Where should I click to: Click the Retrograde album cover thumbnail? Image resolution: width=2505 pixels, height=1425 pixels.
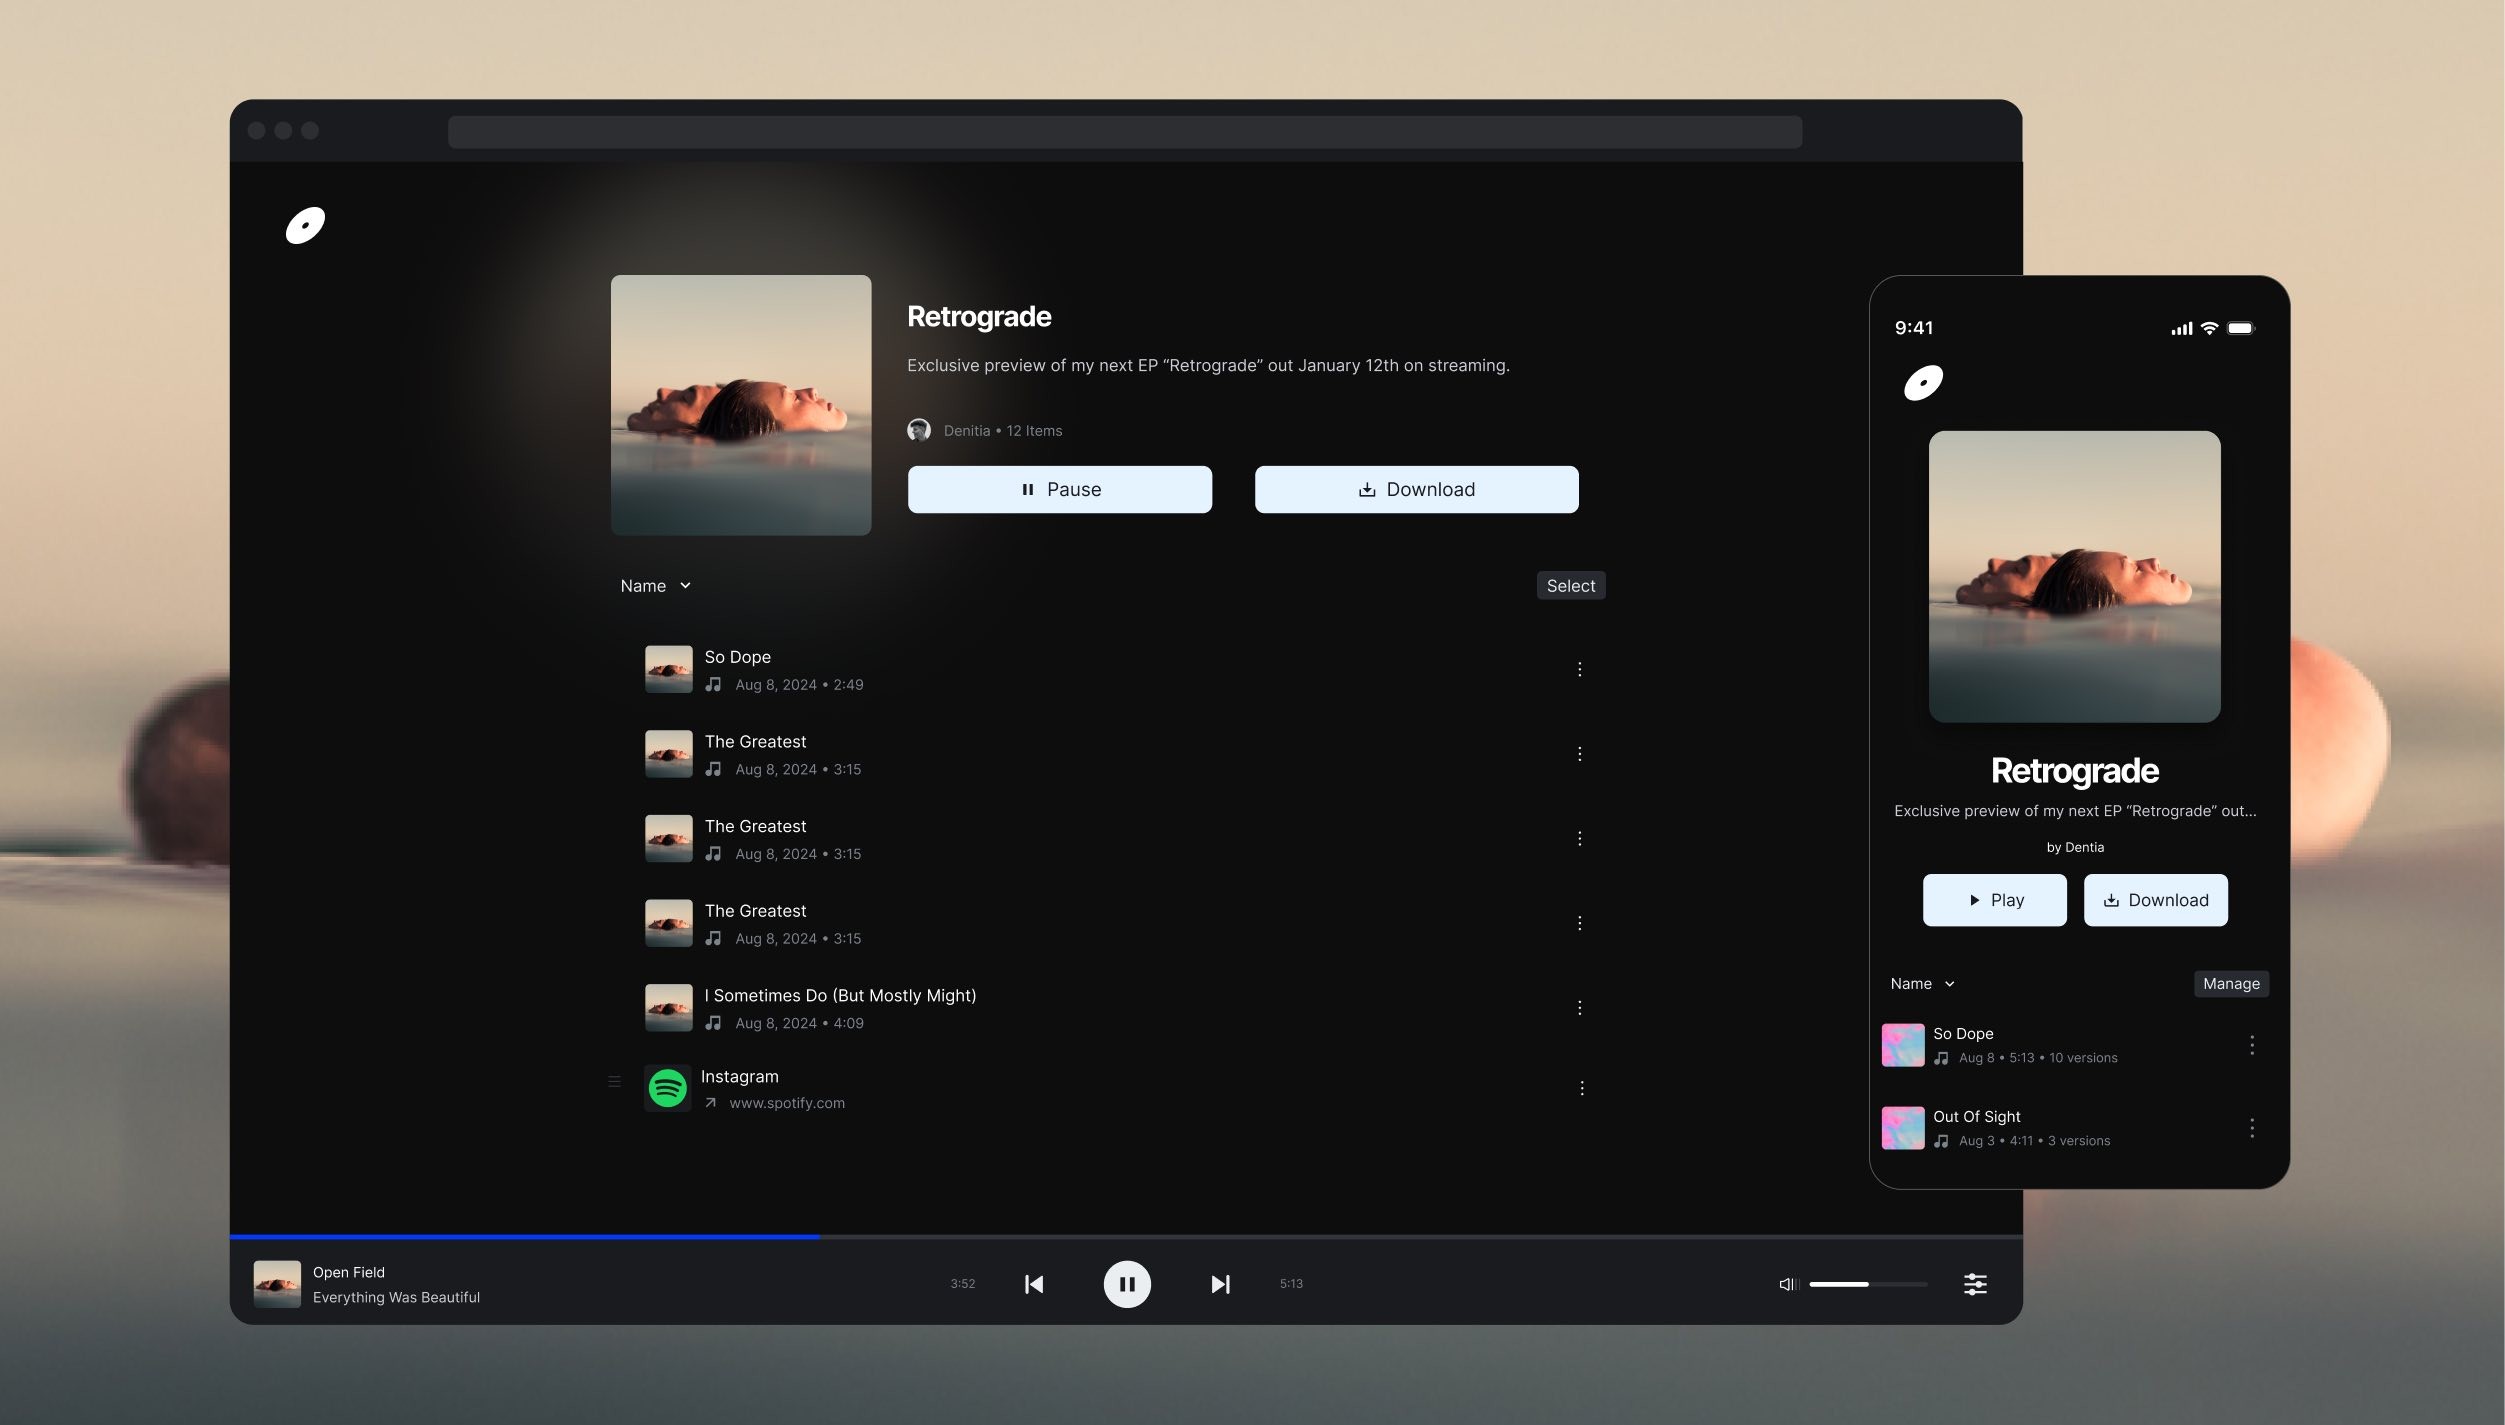tap(741, 405)
